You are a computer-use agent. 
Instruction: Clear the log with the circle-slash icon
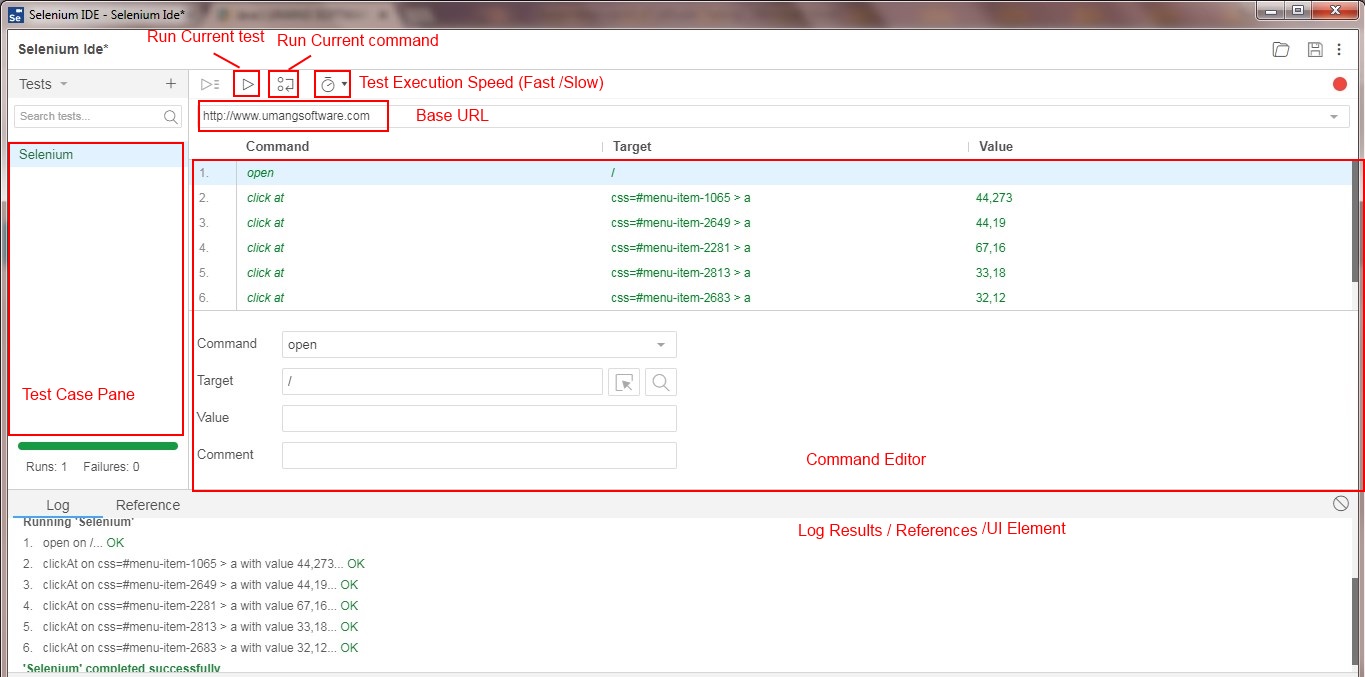click(x=1341, y=504)
